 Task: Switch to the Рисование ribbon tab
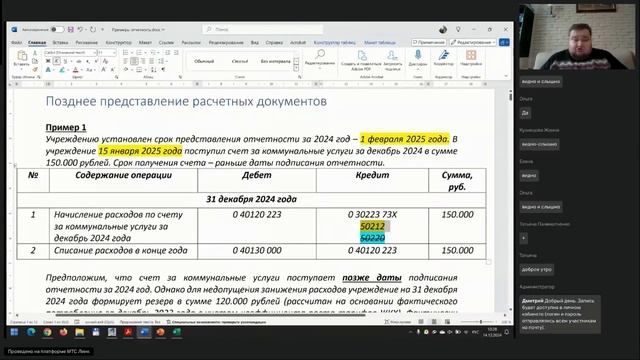[87, 42]
